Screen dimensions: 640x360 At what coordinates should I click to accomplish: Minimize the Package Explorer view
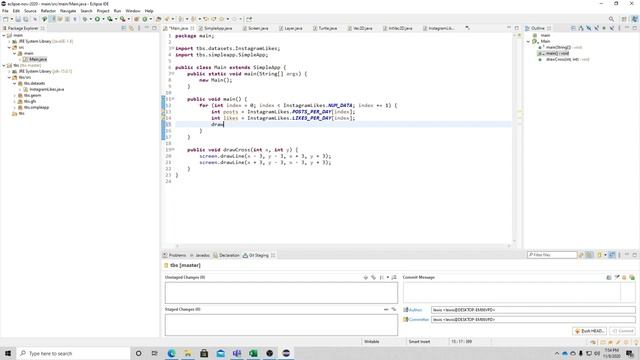pyautogui.click(x=147, y=28)
